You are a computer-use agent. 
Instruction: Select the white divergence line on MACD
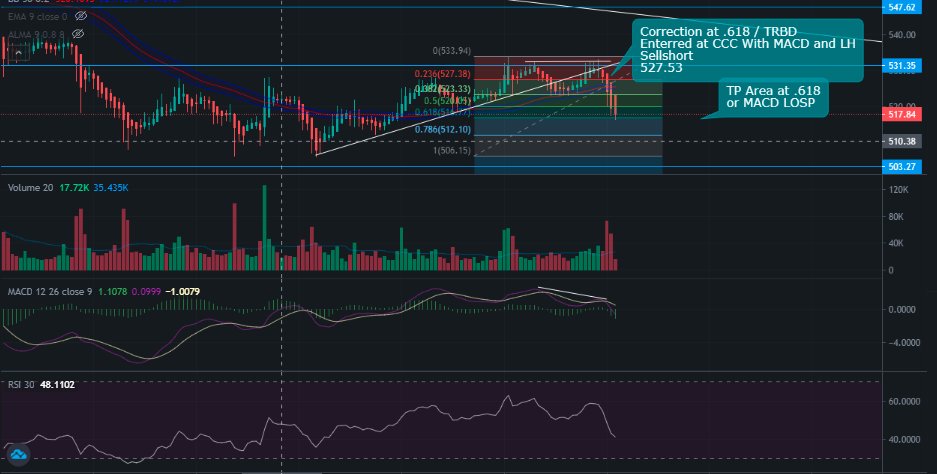[572, 294]
